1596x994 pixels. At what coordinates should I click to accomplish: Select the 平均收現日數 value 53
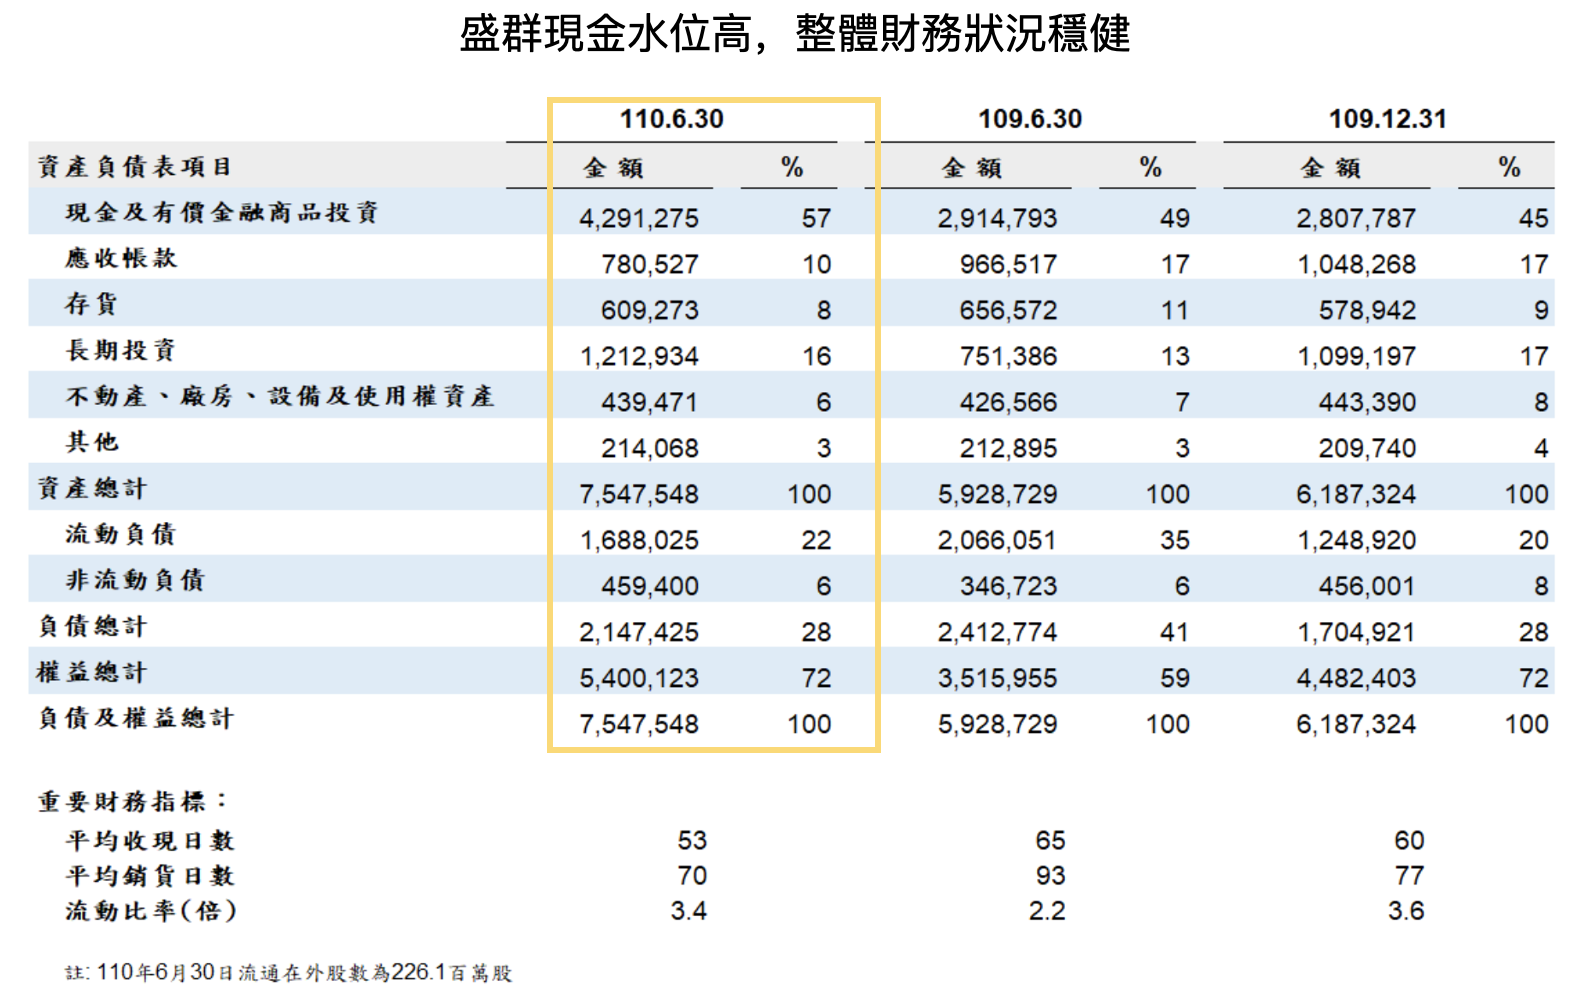point(691,840)
